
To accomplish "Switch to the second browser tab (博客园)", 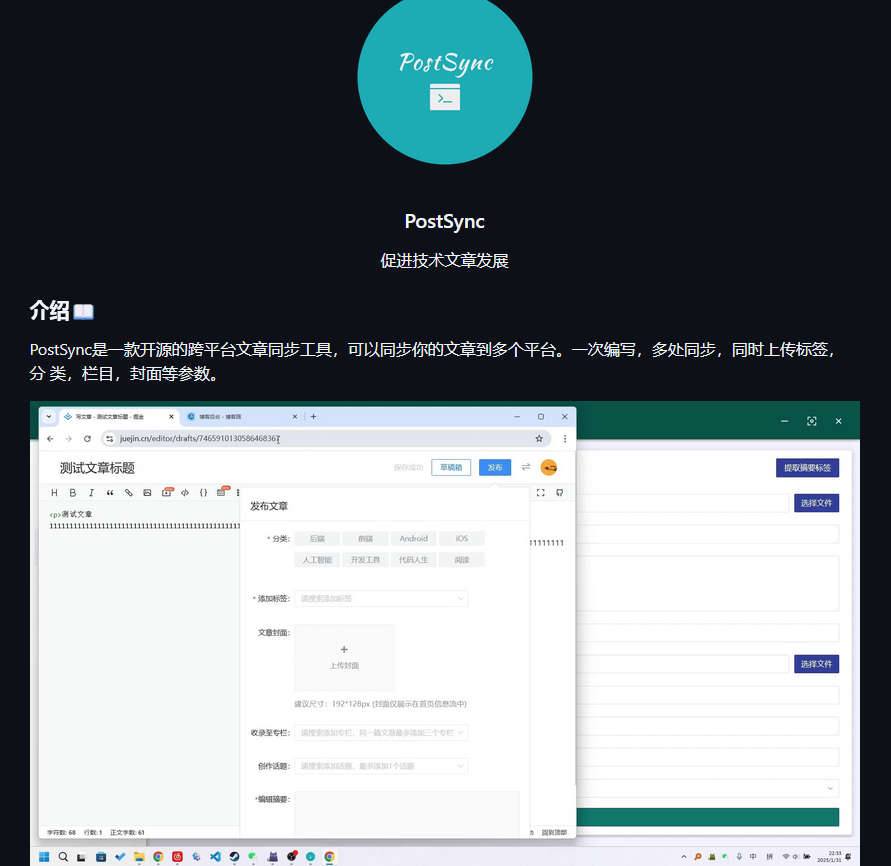I will coord(241,417).
